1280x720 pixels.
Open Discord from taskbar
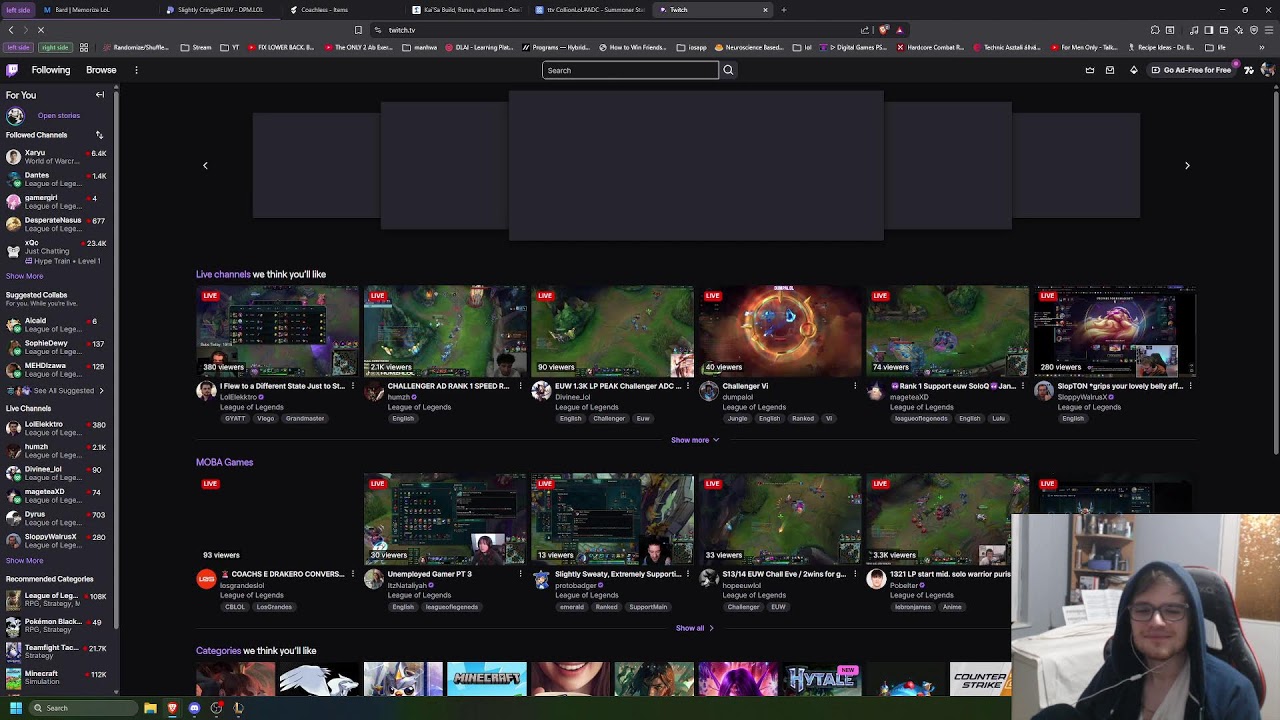194,708
